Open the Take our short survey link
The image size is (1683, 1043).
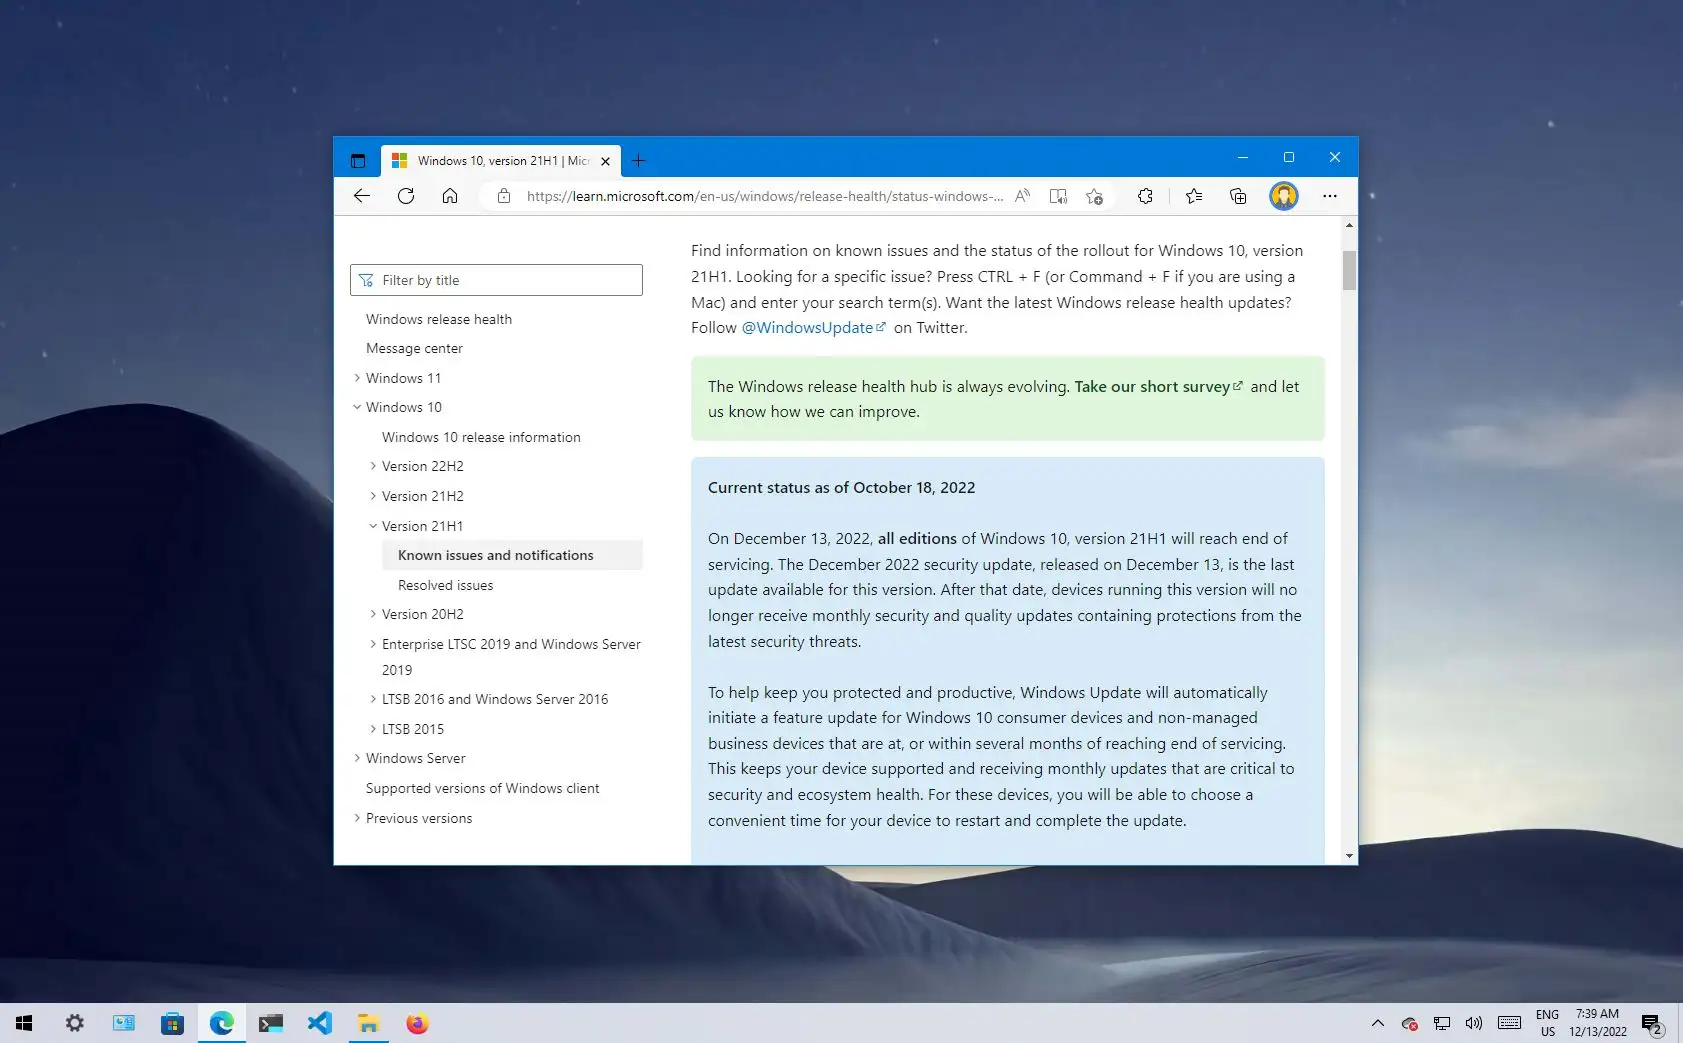pos(1158,386)
